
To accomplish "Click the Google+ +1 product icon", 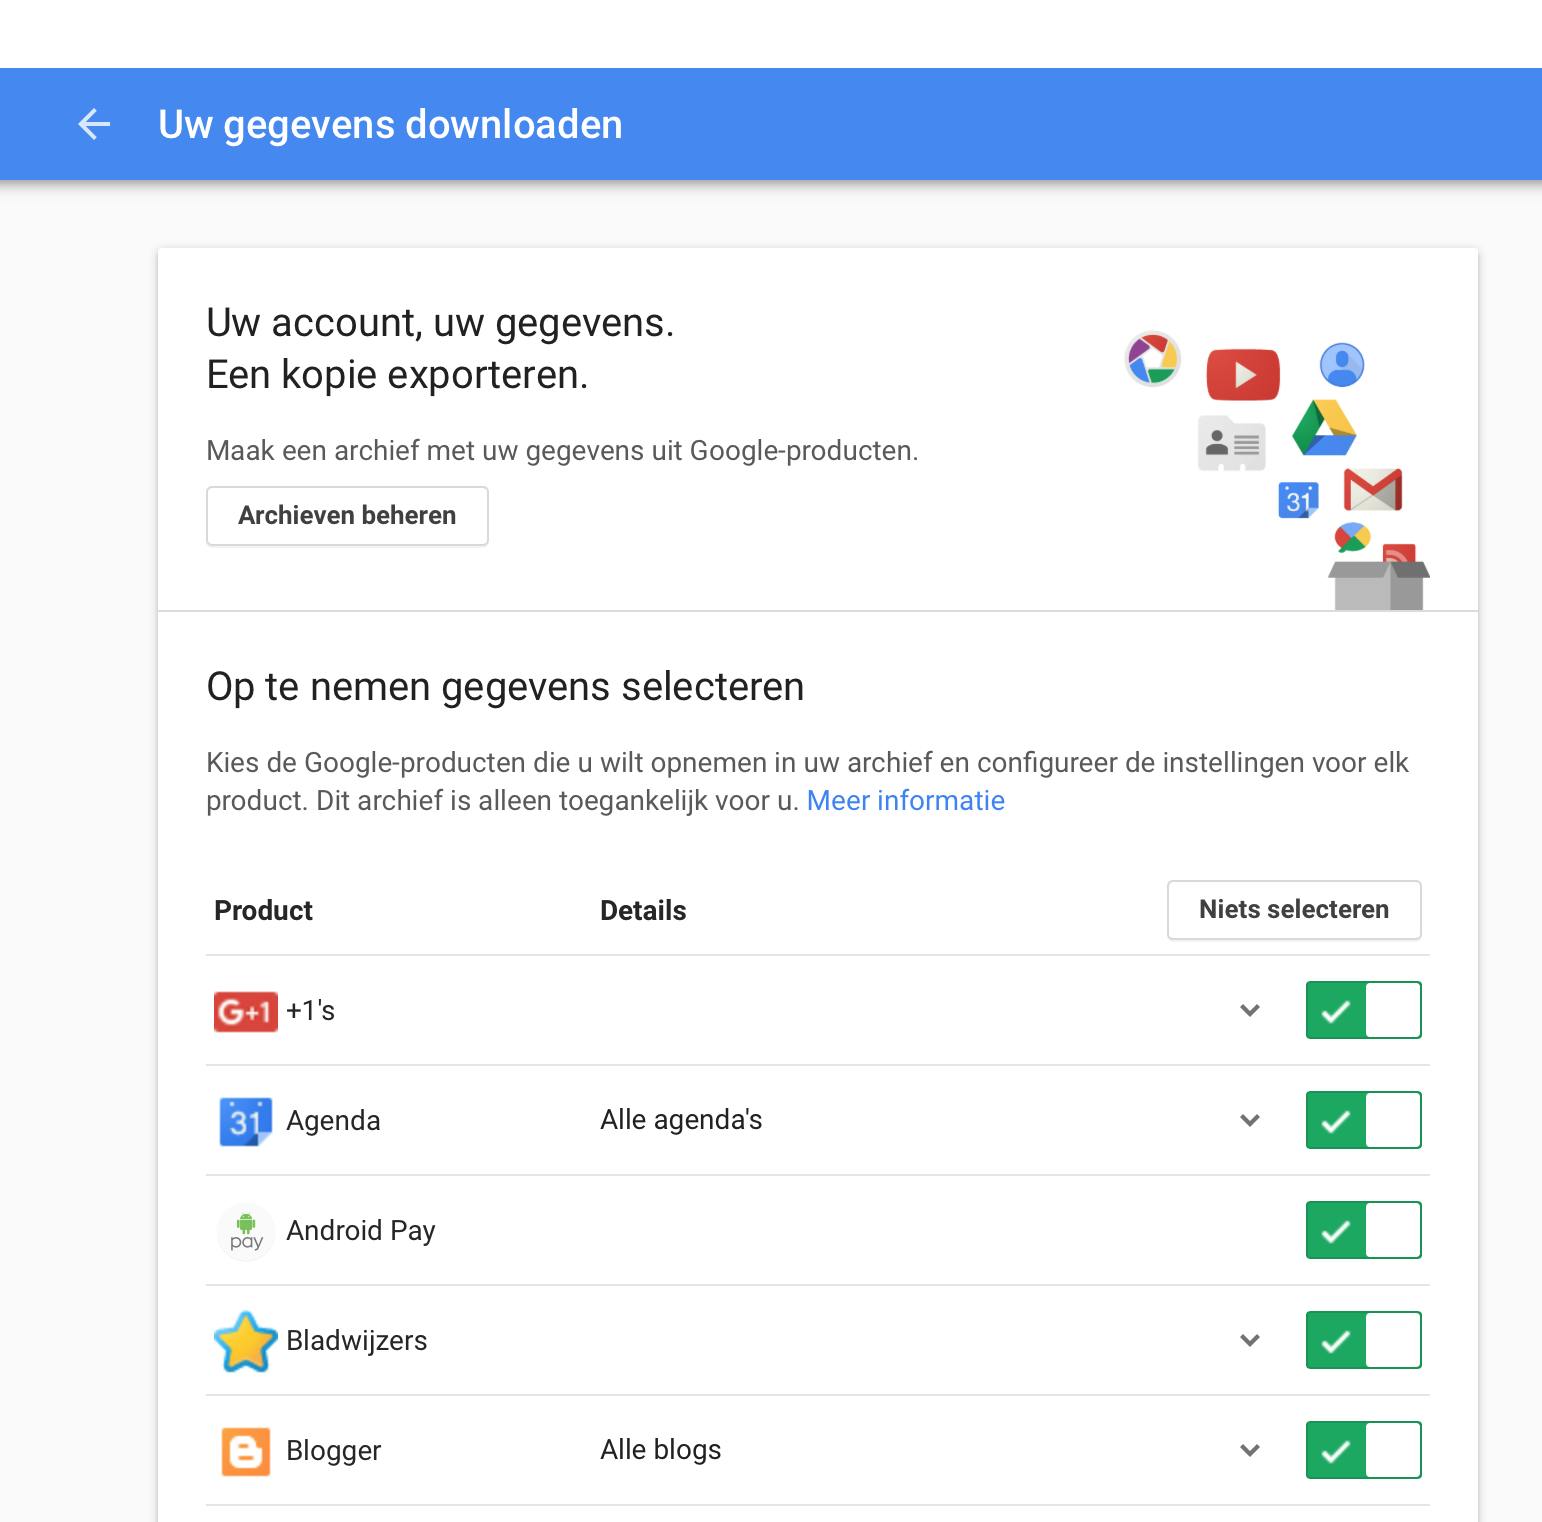I will (x=245, y=1011).
